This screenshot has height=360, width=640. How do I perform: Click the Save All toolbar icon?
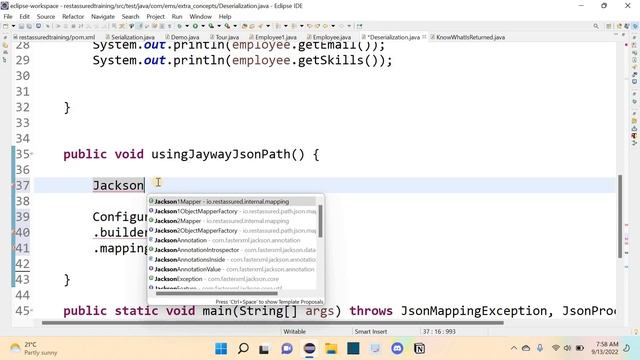pyautogui.click(x=29, y=26)
